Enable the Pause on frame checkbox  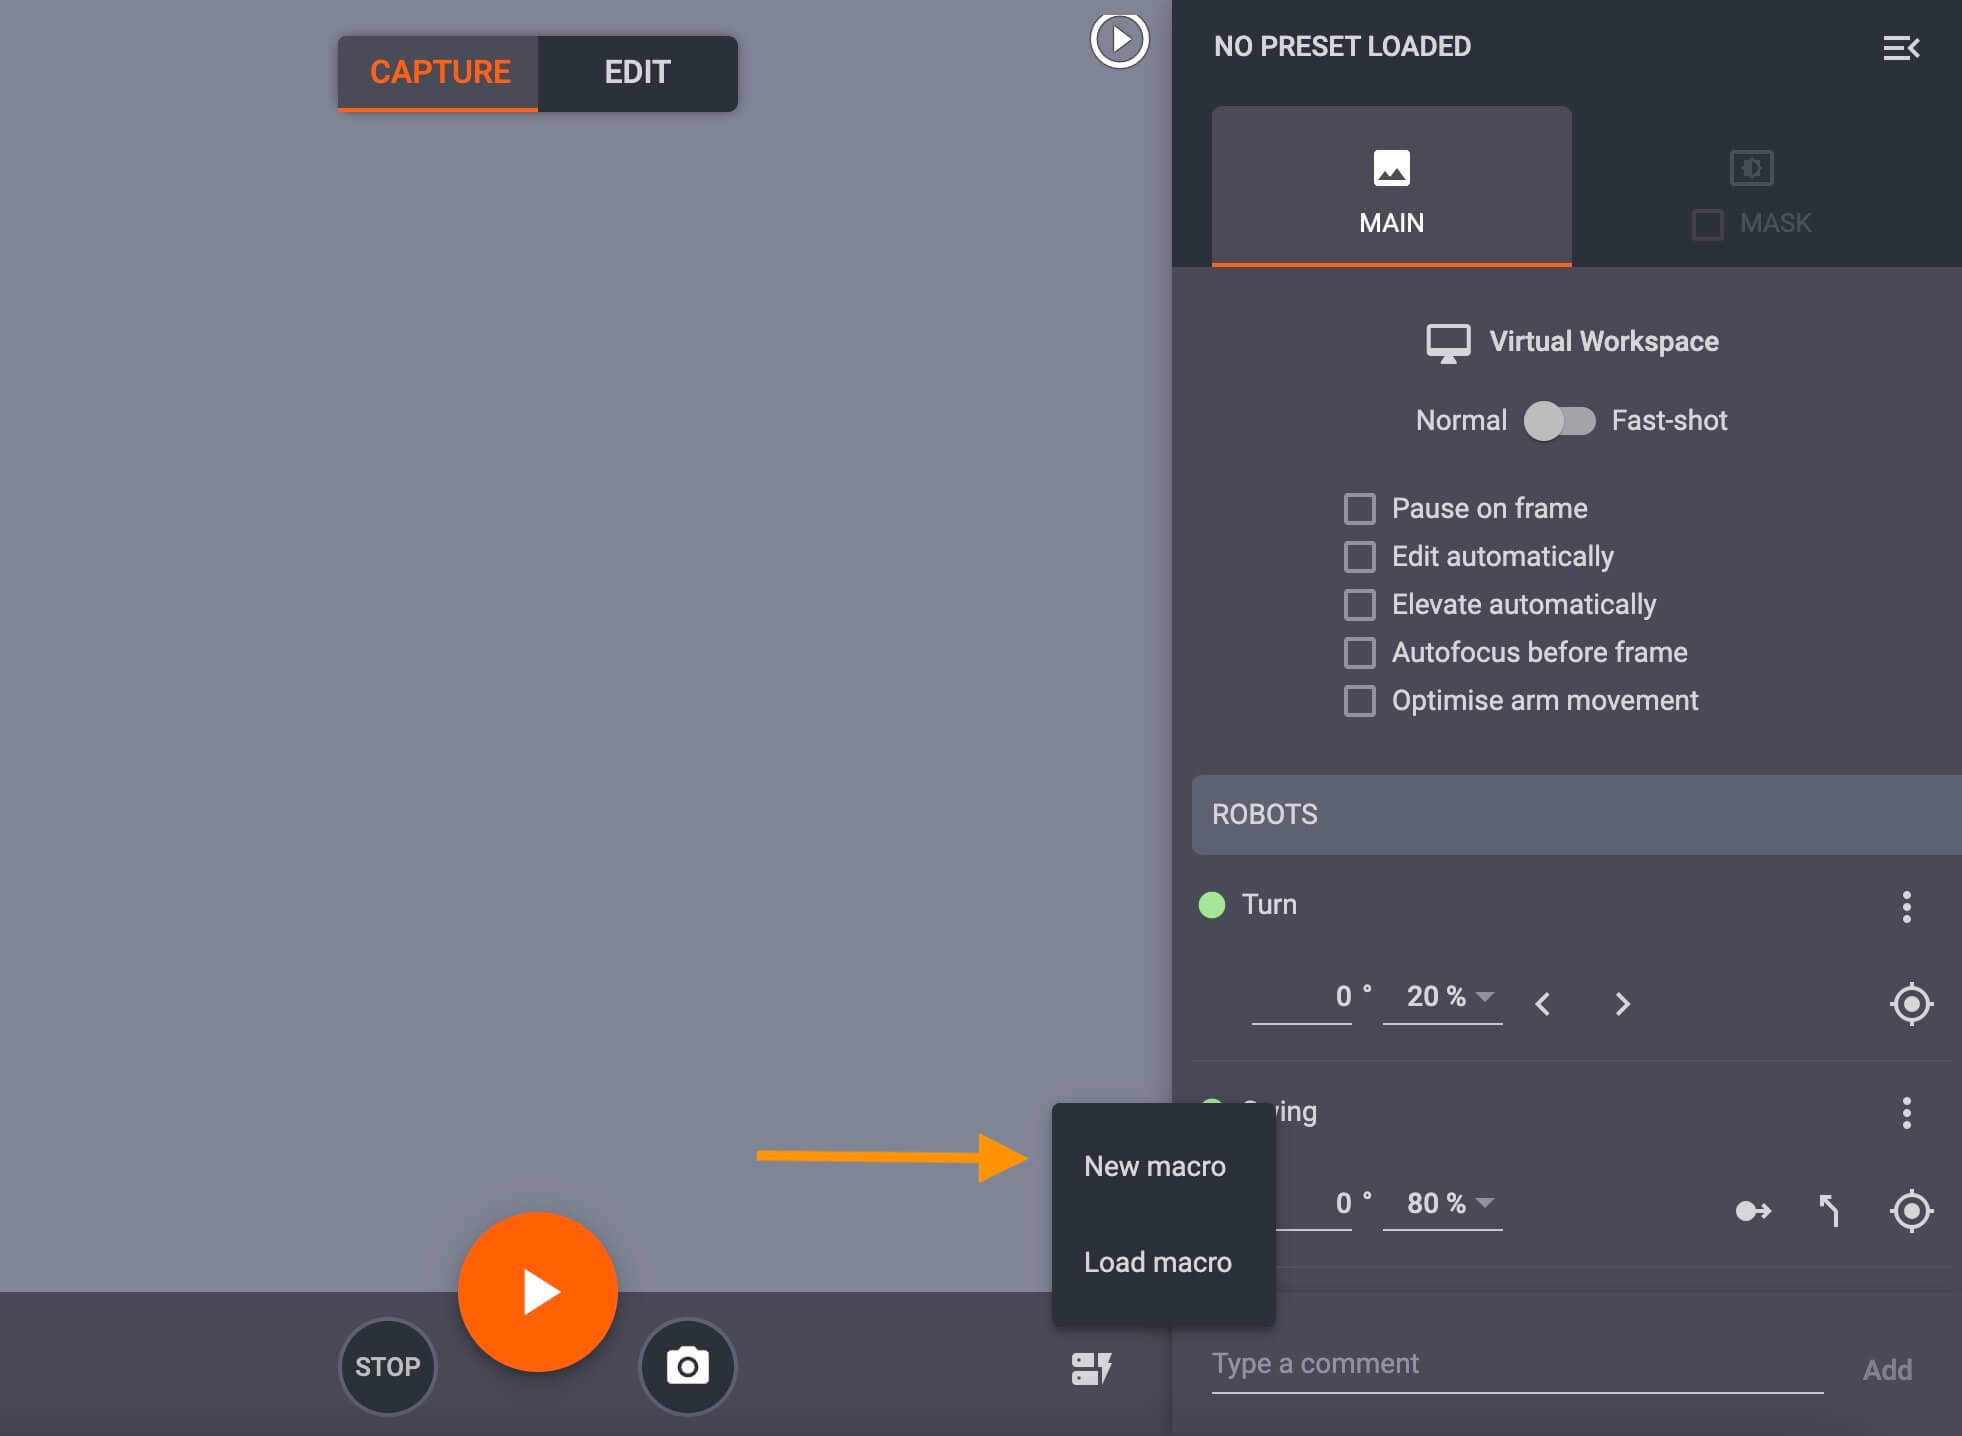1358,508
